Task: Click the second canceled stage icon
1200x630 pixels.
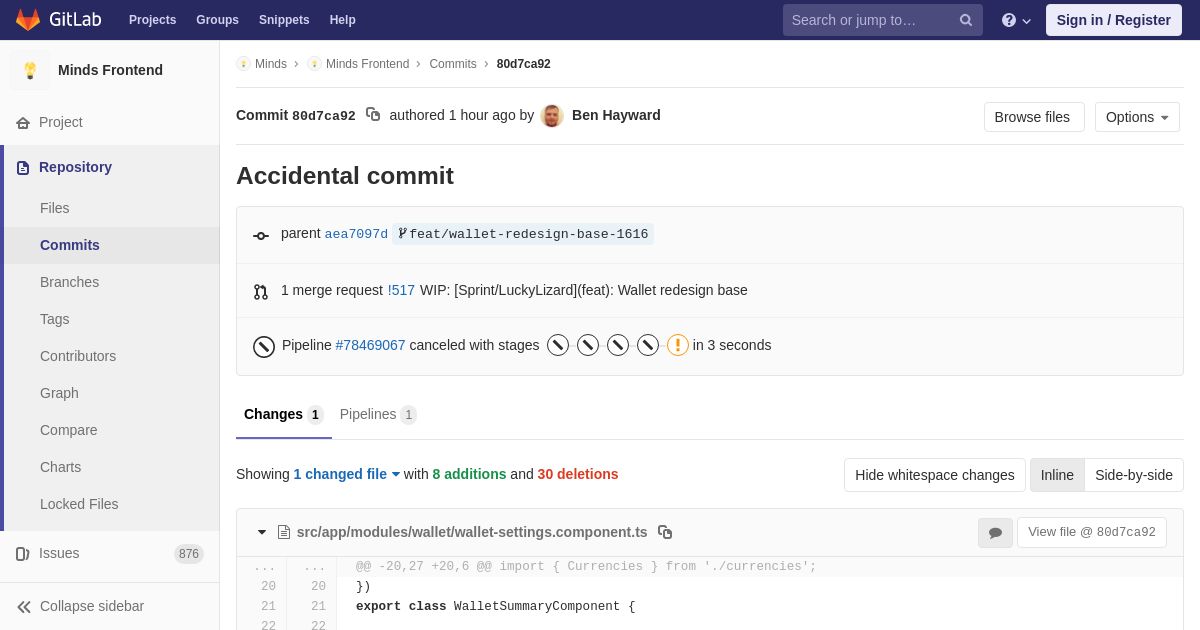Action: pyautogui.click(x=588, y=345)
